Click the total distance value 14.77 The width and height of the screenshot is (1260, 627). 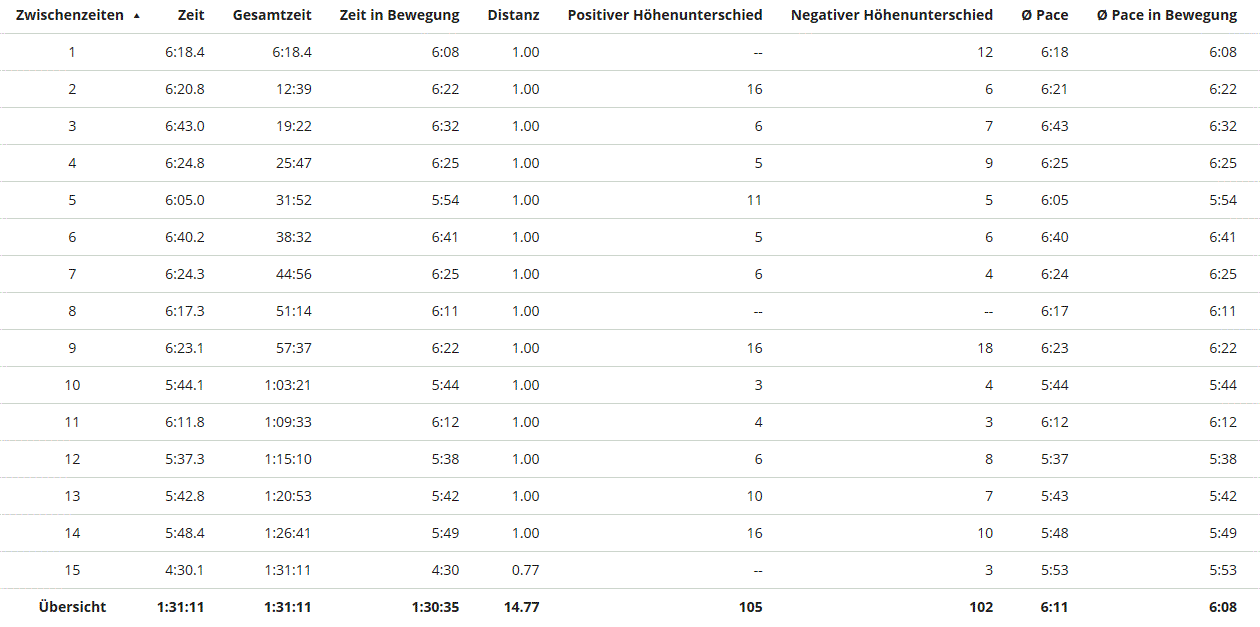[521, 607]
